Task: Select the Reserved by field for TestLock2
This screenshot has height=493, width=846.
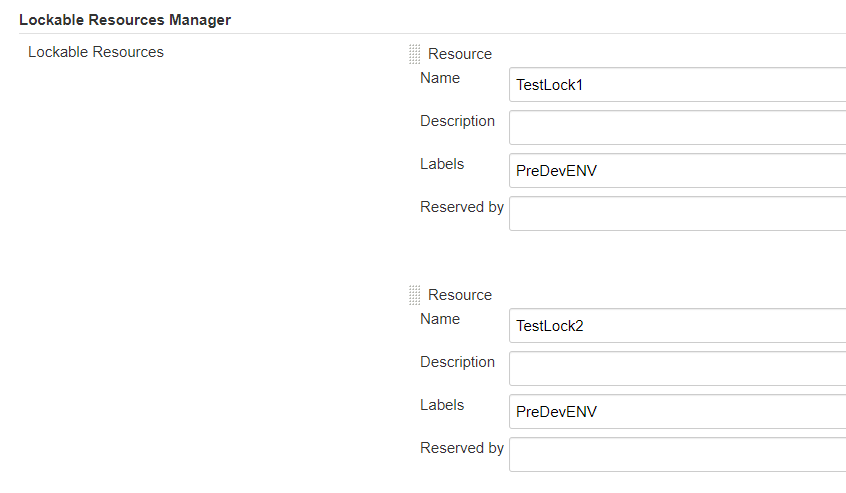Action: click(x=677, y=455)
